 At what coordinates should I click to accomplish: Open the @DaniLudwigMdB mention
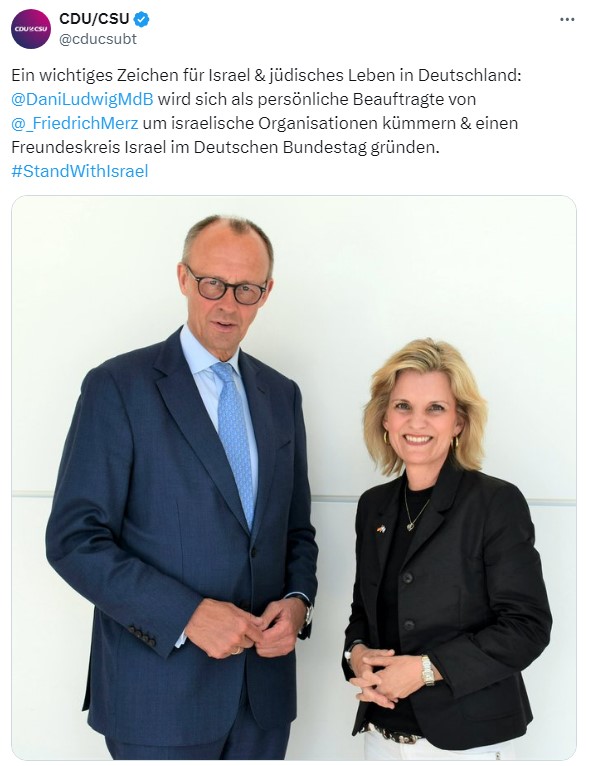[82, 99]
